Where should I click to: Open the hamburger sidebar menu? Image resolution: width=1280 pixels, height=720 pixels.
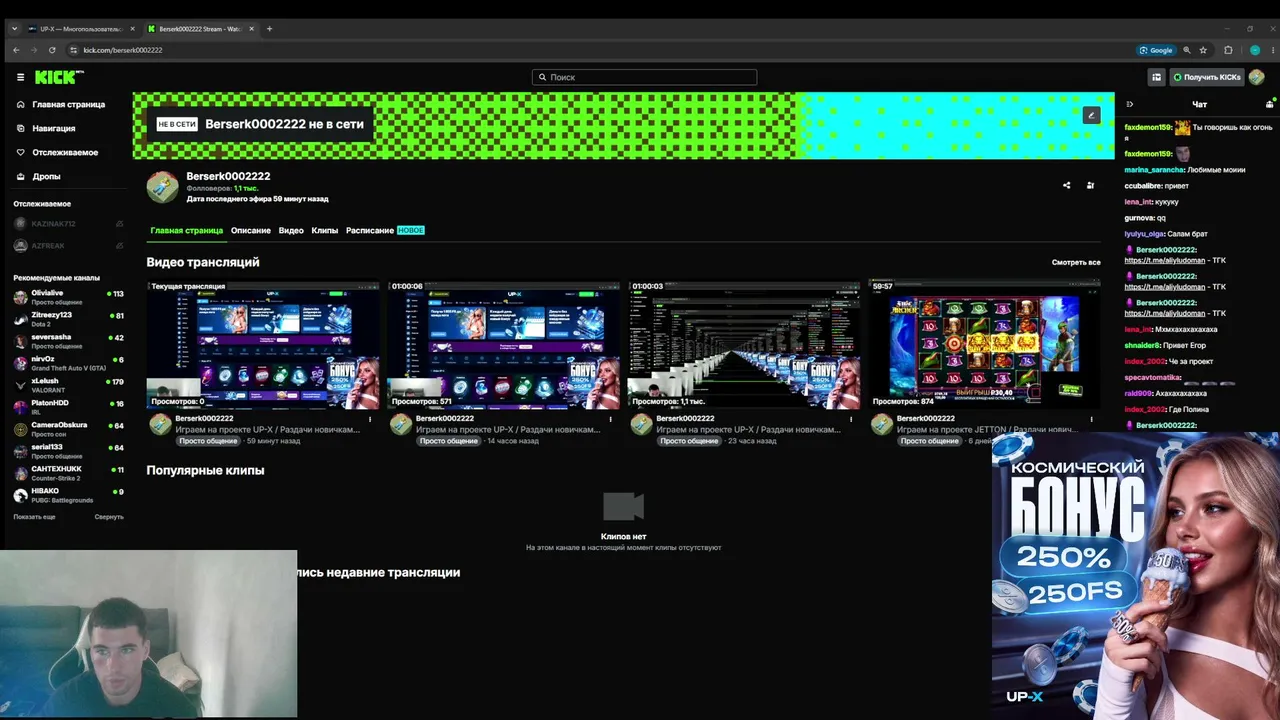pos(20,77)
